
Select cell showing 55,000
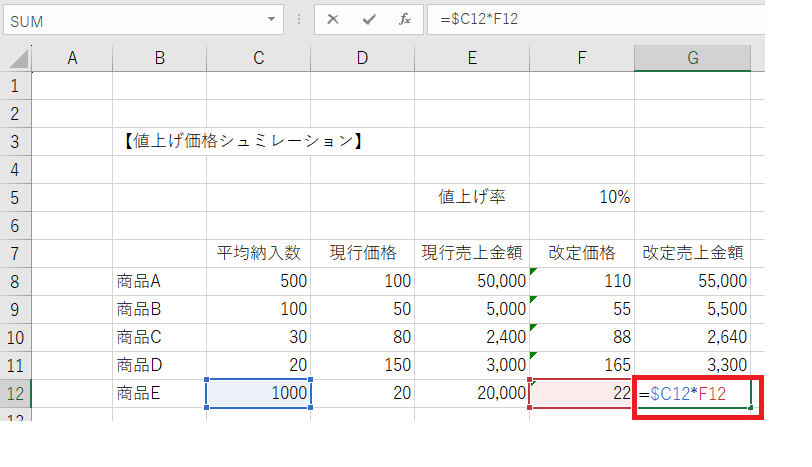pos(692,281)
